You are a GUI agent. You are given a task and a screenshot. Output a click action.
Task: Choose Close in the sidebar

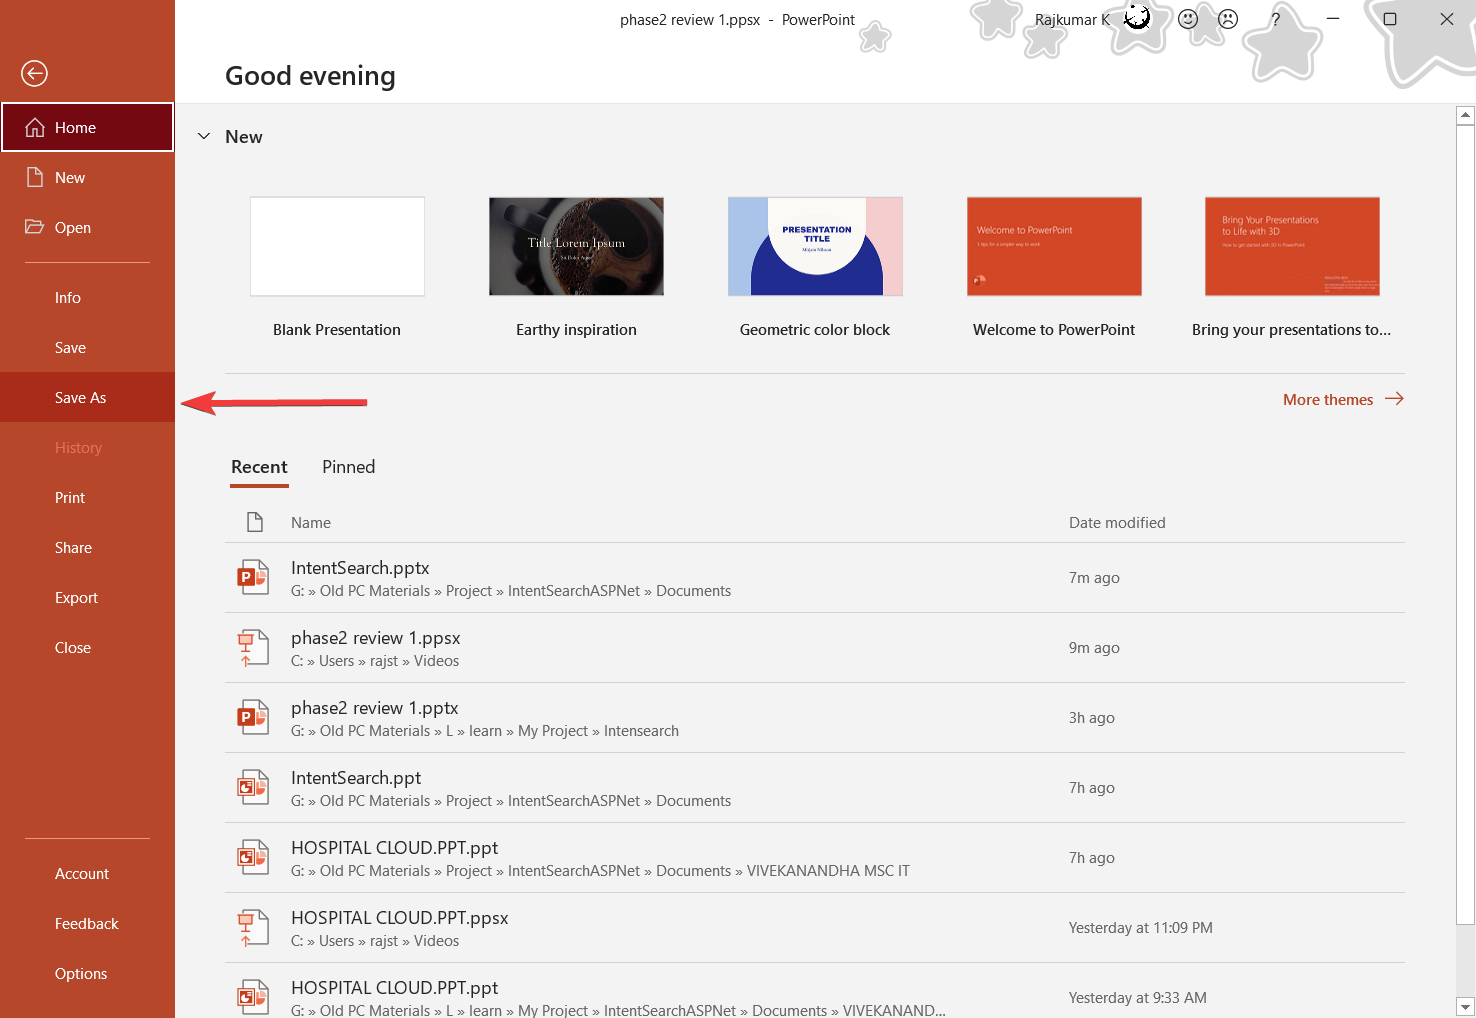click(x=87, y=647)
